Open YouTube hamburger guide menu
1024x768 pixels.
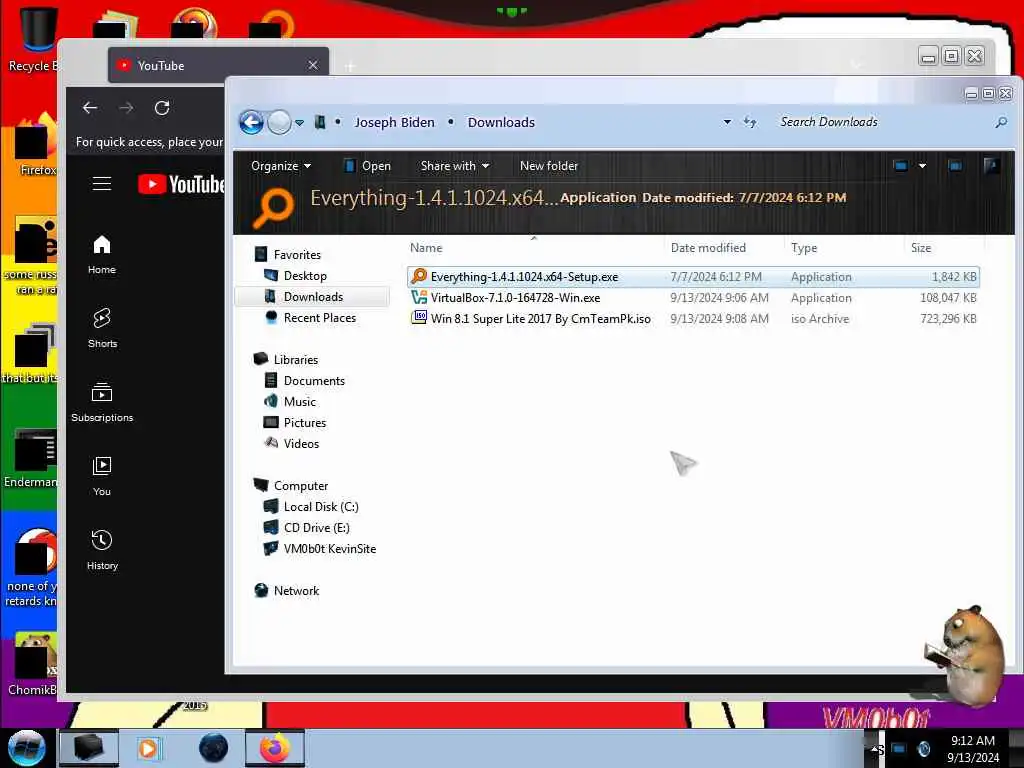click(102, 184)
